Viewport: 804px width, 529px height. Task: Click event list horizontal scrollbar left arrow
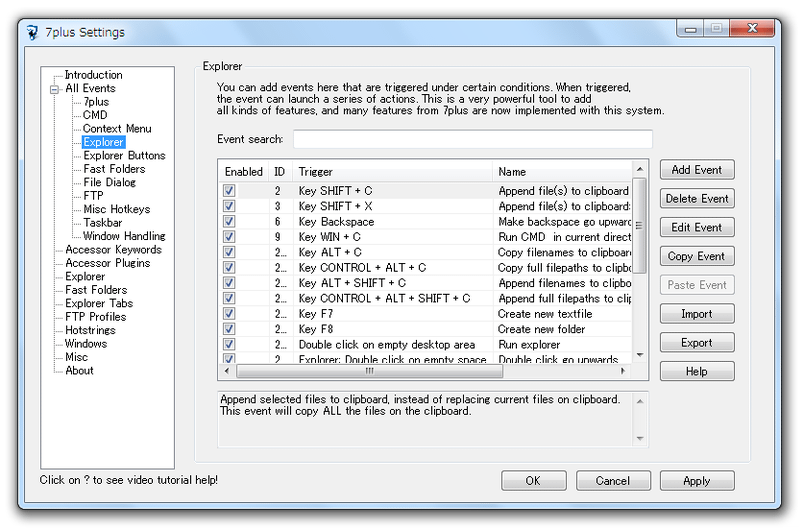point(227,371)
